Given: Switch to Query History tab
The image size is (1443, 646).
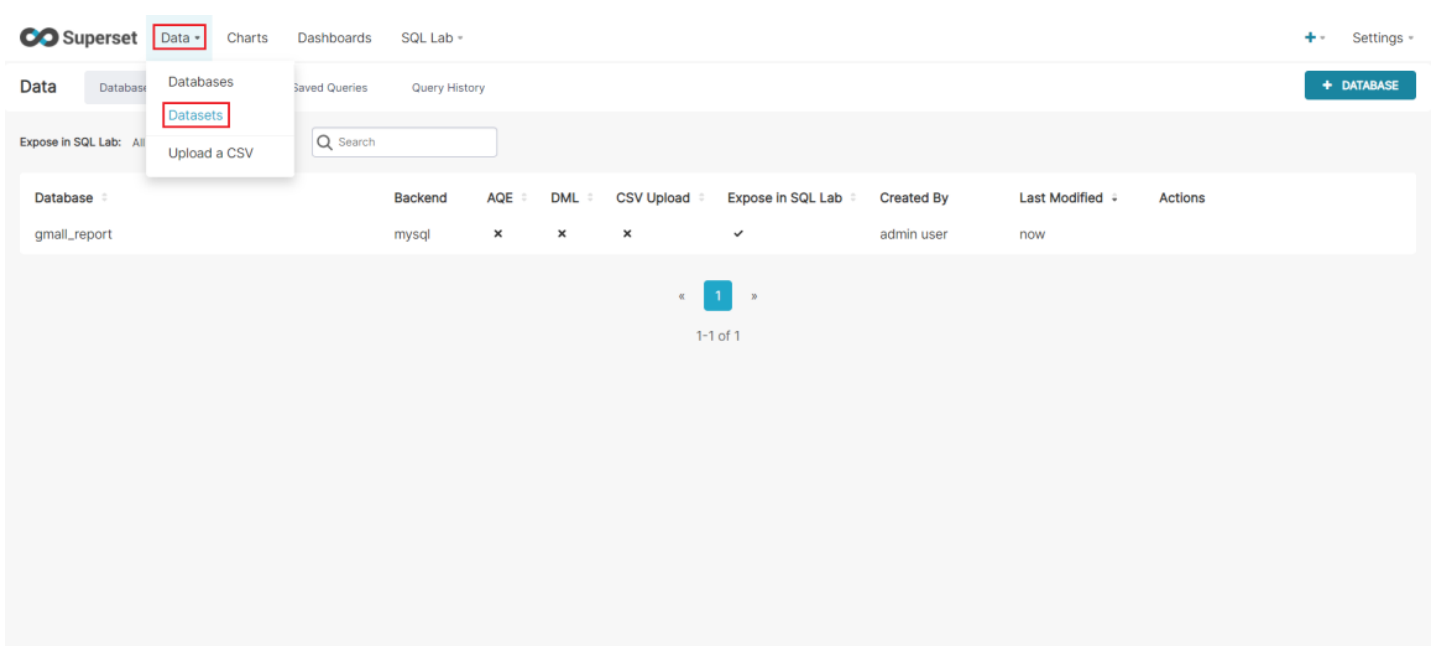Looking at the screenshot, I should [x=448, y=88].
